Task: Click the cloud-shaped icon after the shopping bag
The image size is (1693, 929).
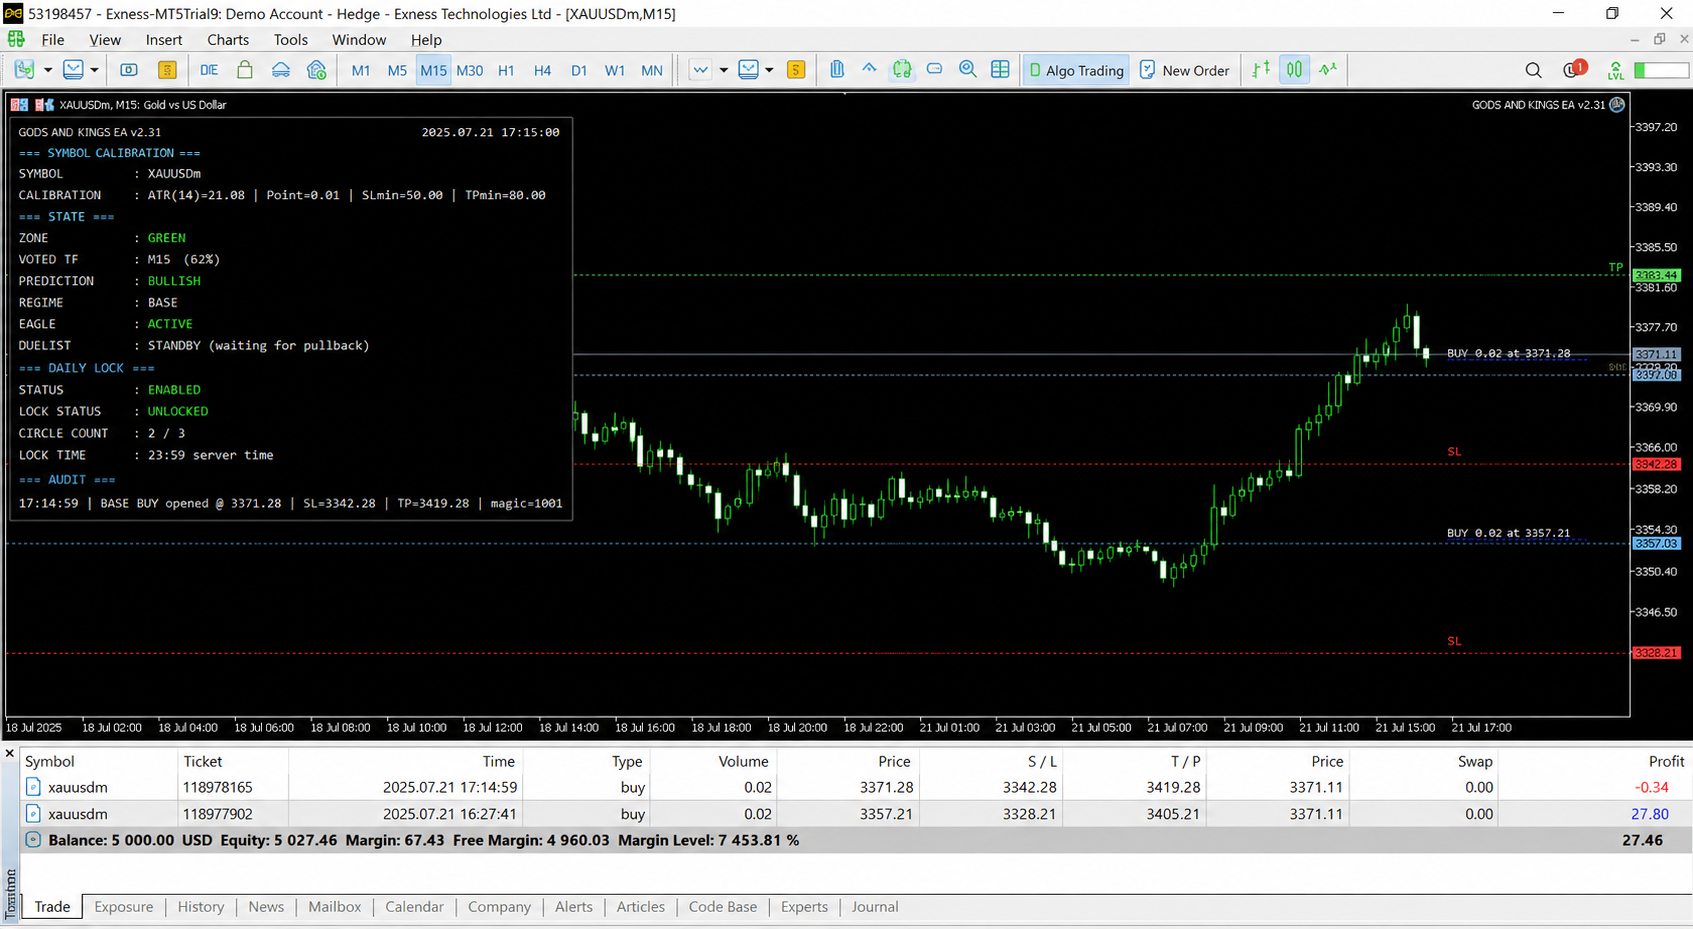Action: [281, 70]
